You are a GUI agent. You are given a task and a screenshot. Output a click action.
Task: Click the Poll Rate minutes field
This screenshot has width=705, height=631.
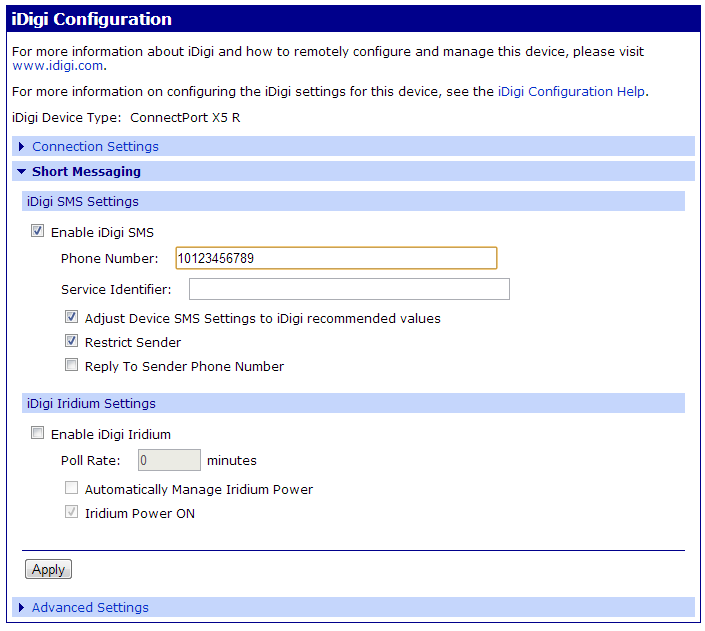tap(169, 461)
